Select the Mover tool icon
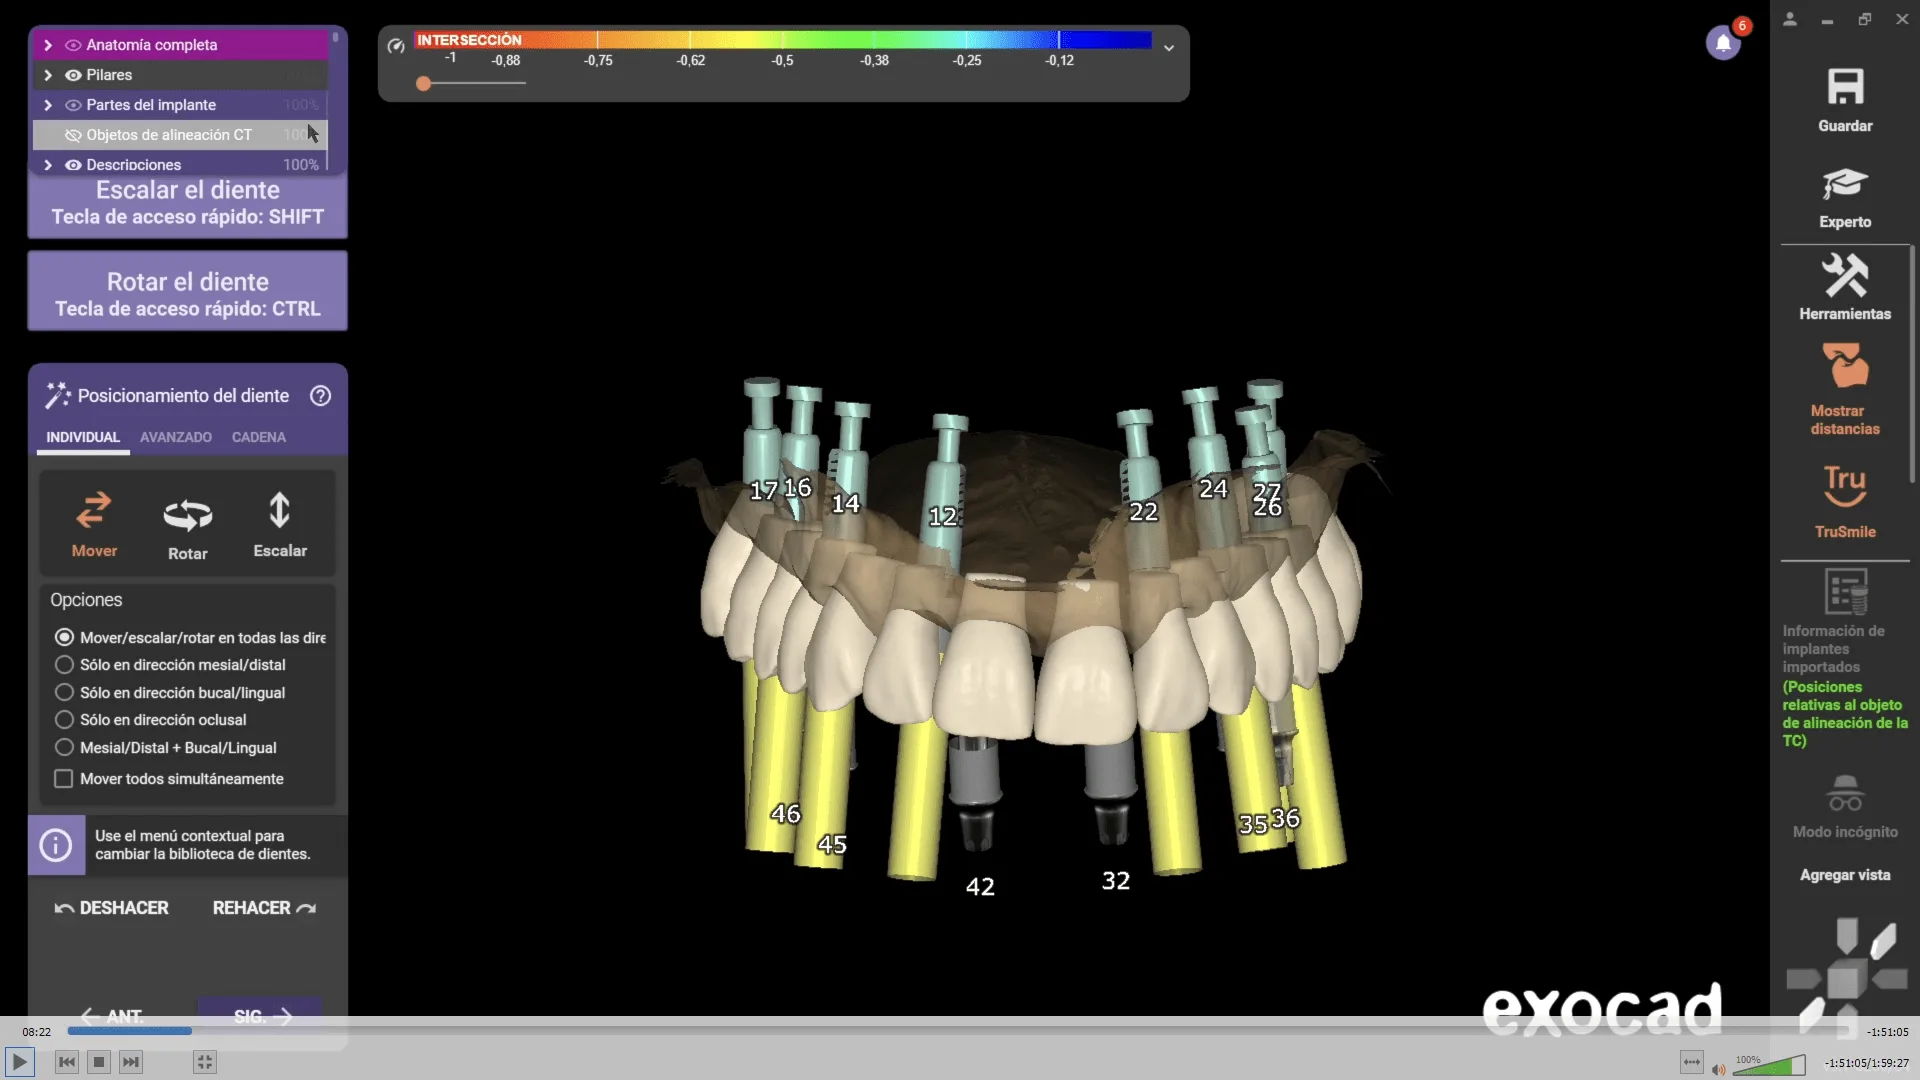Image resolution: width=1920 pixels, height=1080 pixels. pos(94,511)
